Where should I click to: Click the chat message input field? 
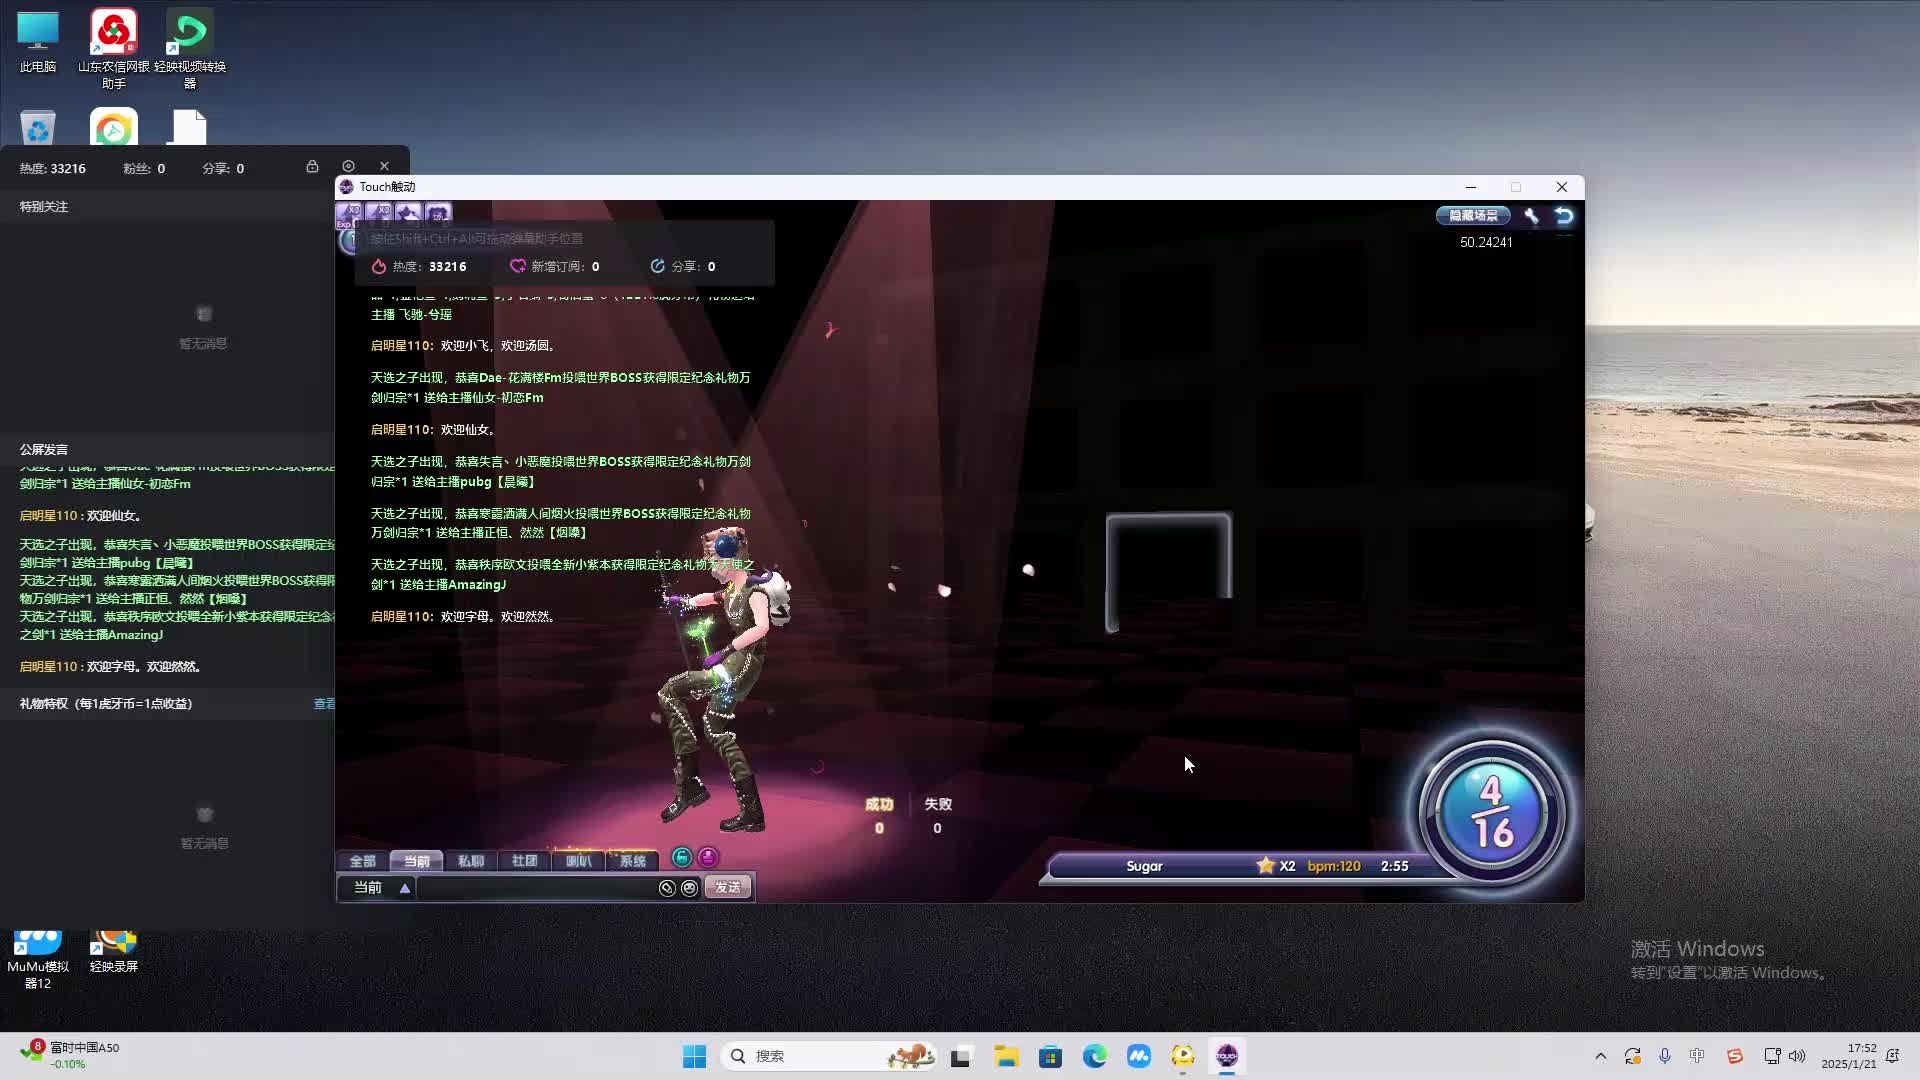point(535,888)
